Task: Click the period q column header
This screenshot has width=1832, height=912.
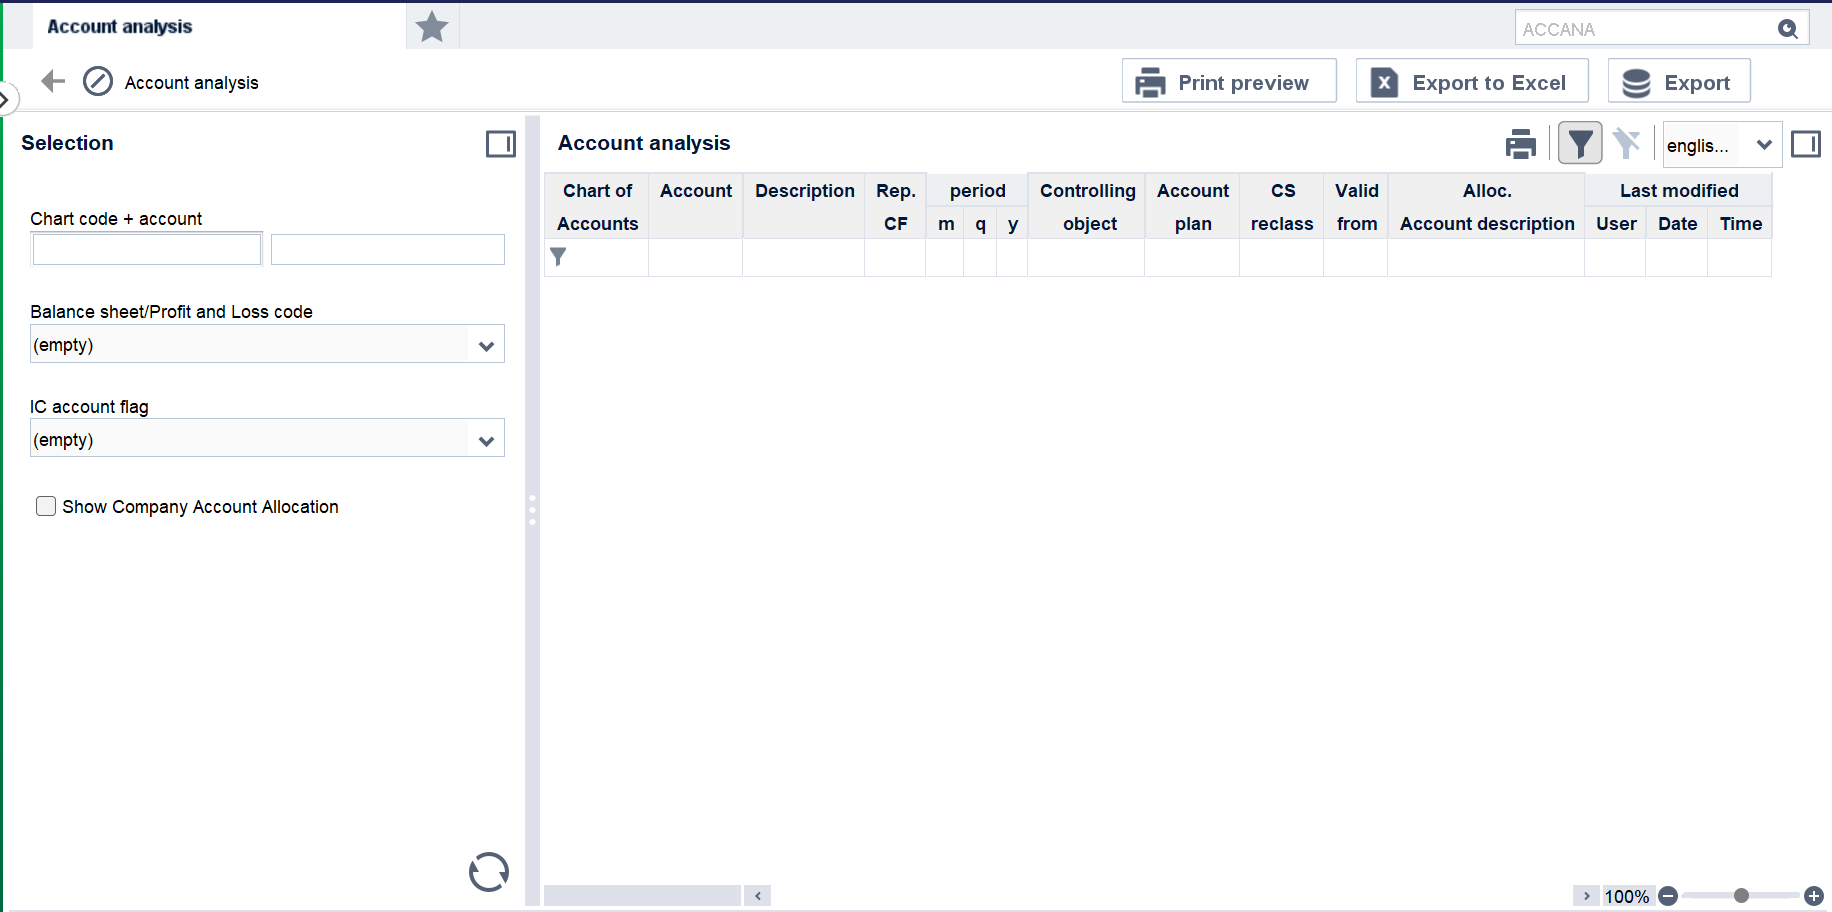Action: (x=980, y=224)
